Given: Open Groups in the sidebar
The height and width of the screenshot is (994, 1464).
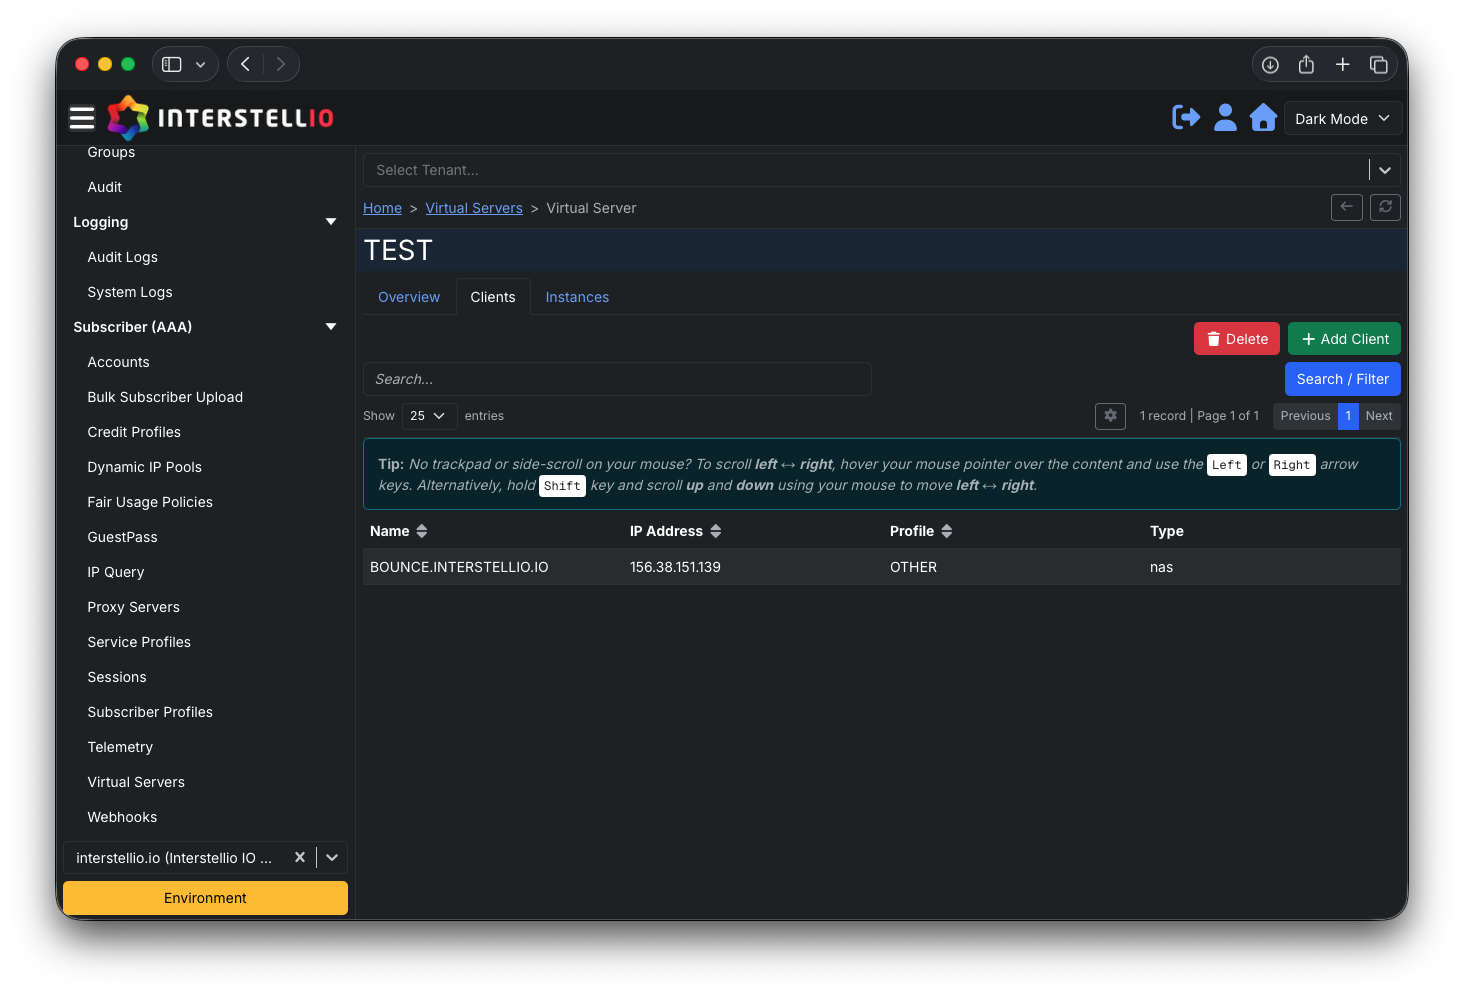Looking at the screenshot, I should point(111,152).
